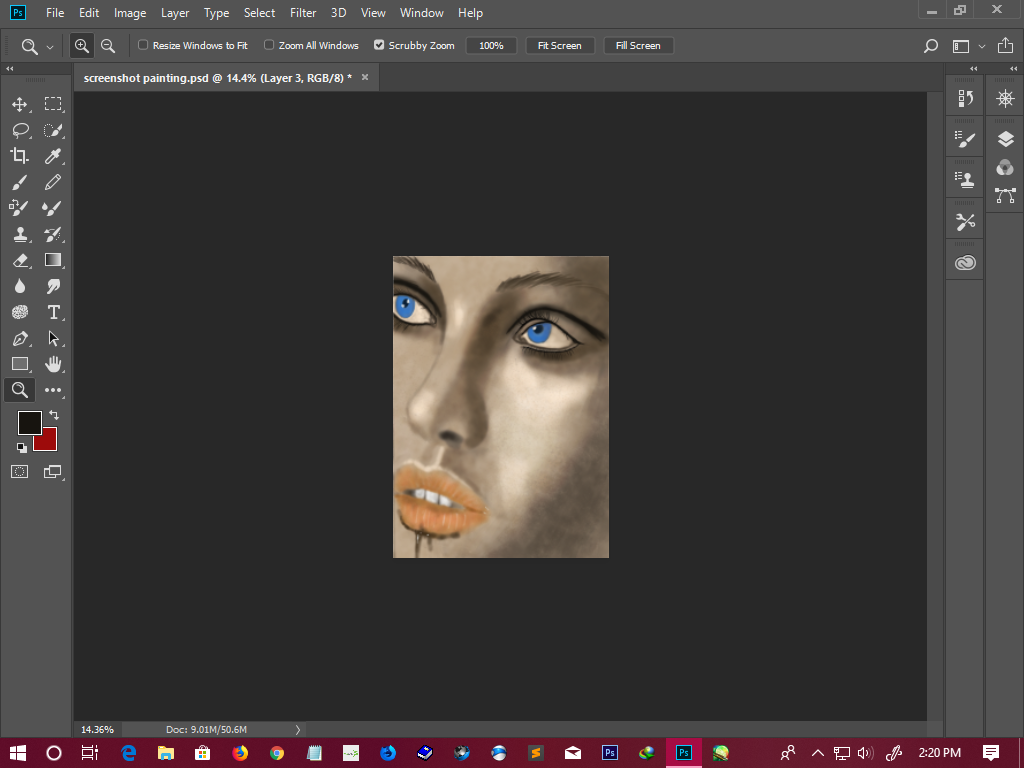
Task: Select the Eraser tool
Action: 19,260
